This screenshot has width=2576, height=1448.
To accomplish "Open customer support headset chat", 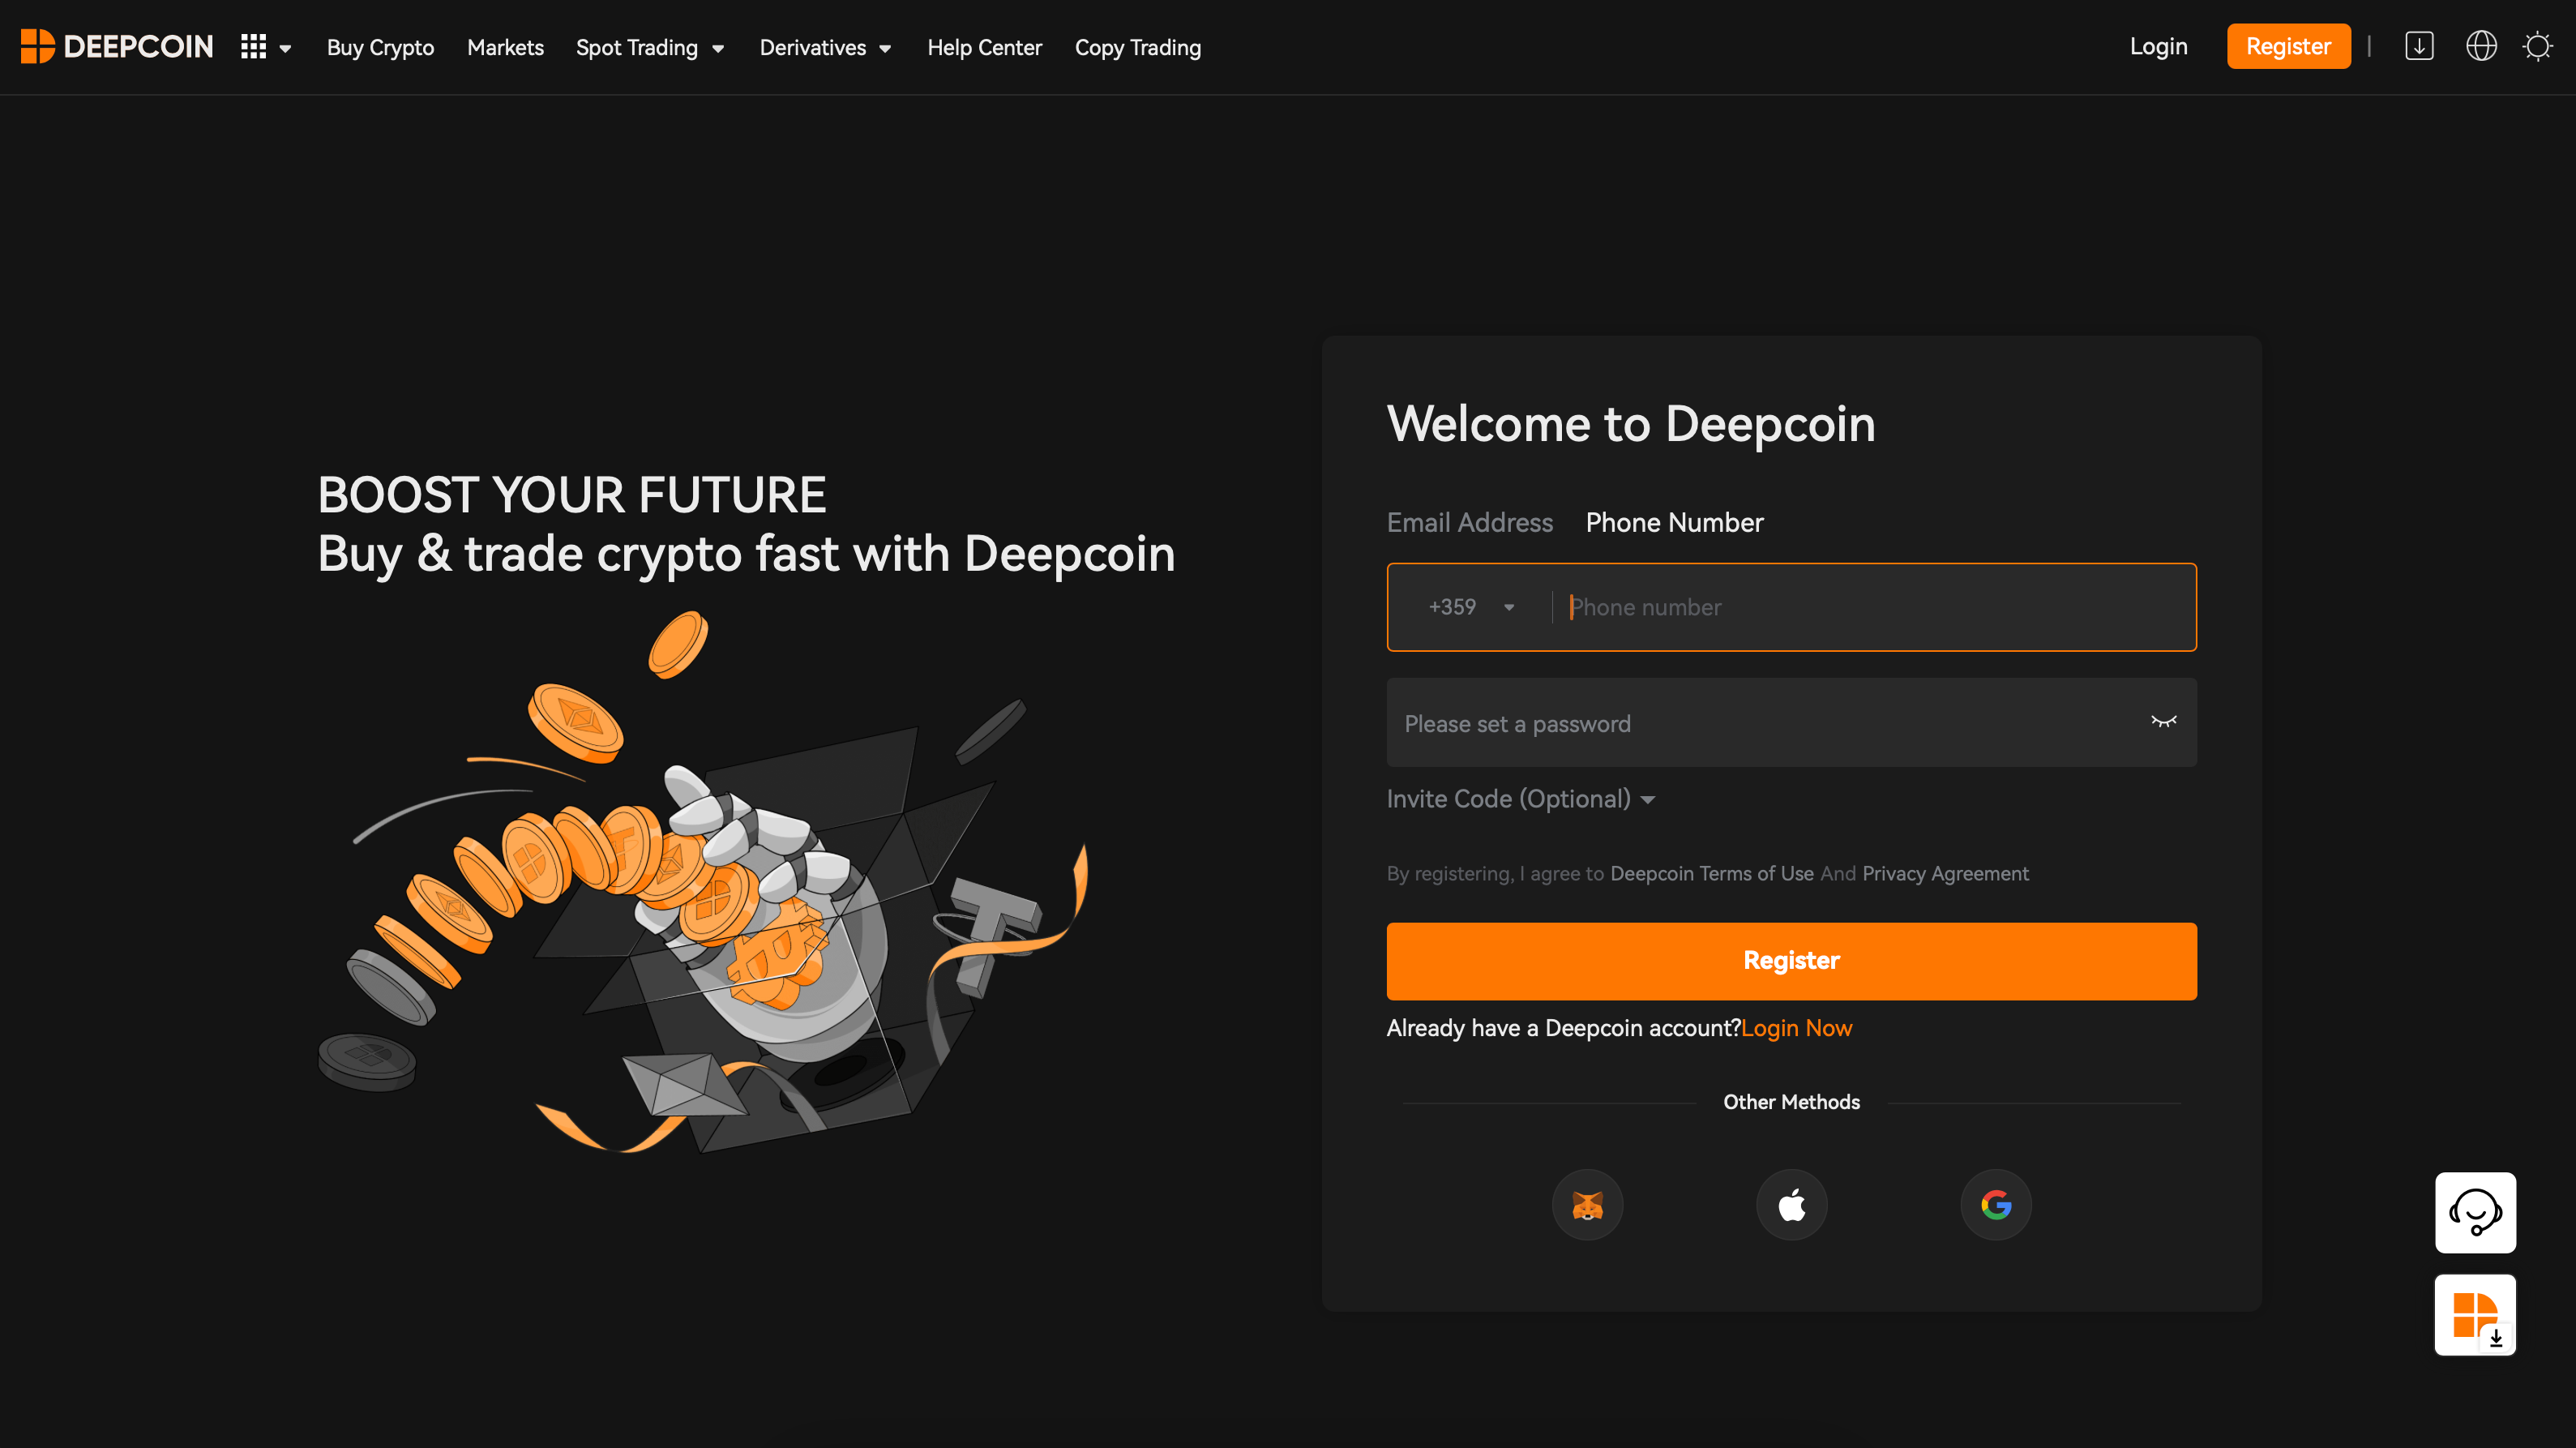I will tap(2475, 1213).
